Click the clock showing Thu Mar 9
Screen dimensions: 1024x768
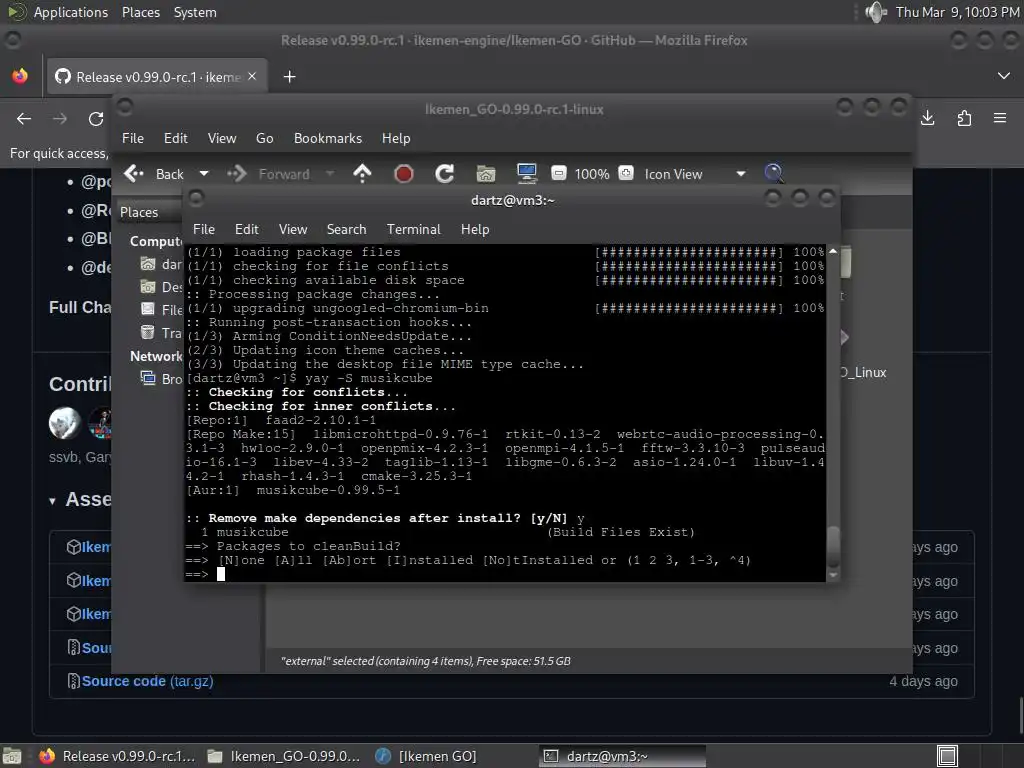coord(957,12)
